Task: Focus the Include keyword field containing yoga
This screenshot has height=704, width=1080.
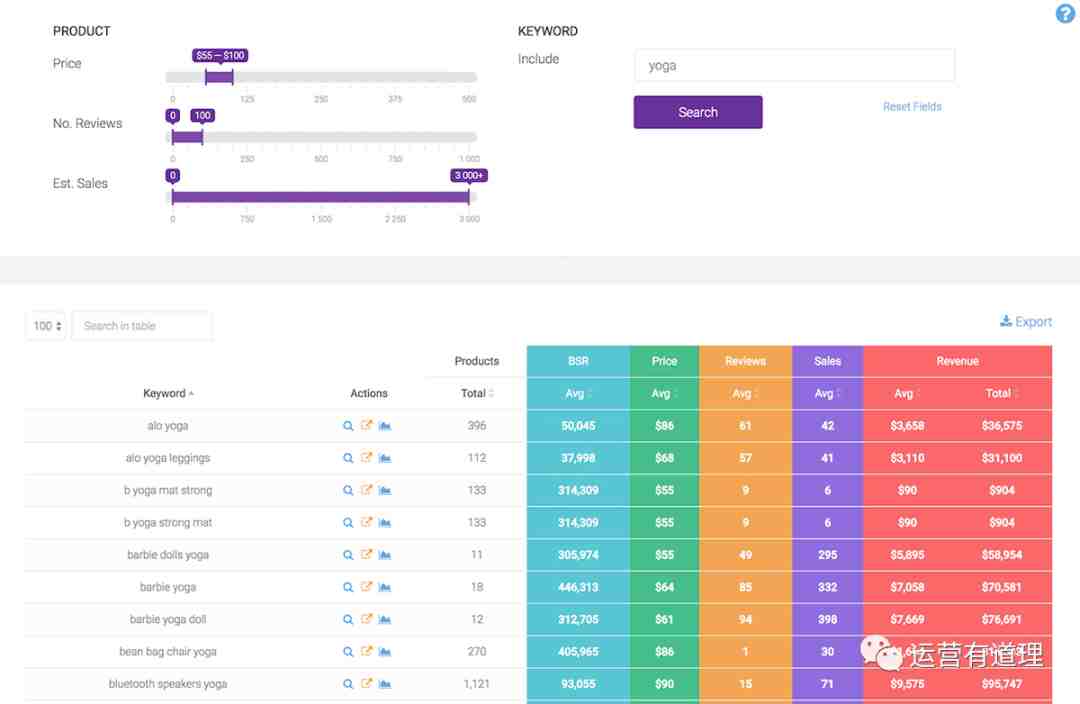Action: [794, 65]
